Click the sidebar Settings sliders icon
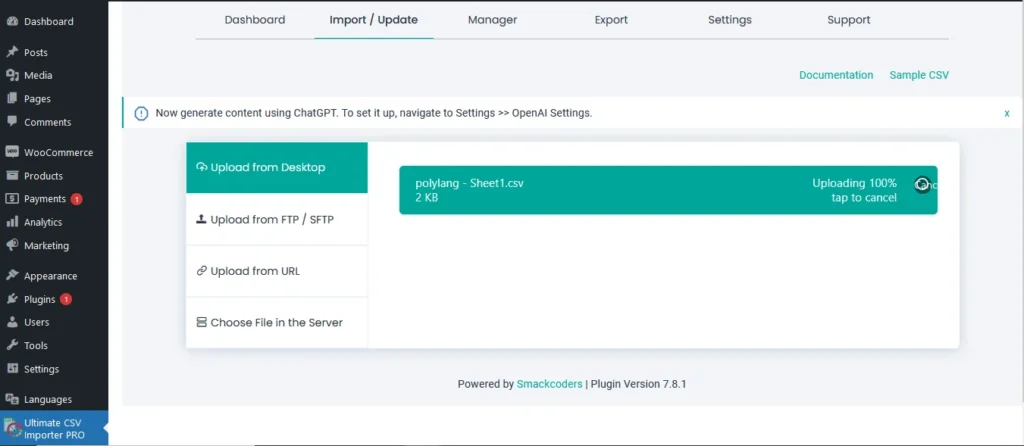This screenshot has height=446, width=1024. click(x=12, y=369)
